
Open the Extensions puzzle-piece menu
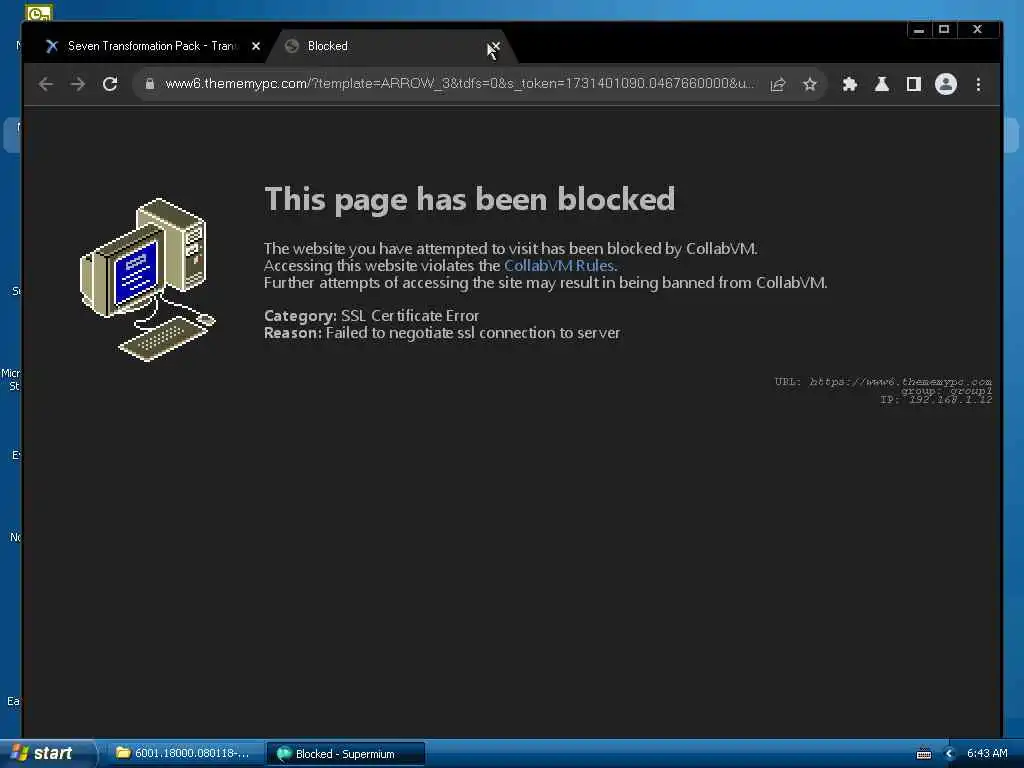[x=849, y=84]
